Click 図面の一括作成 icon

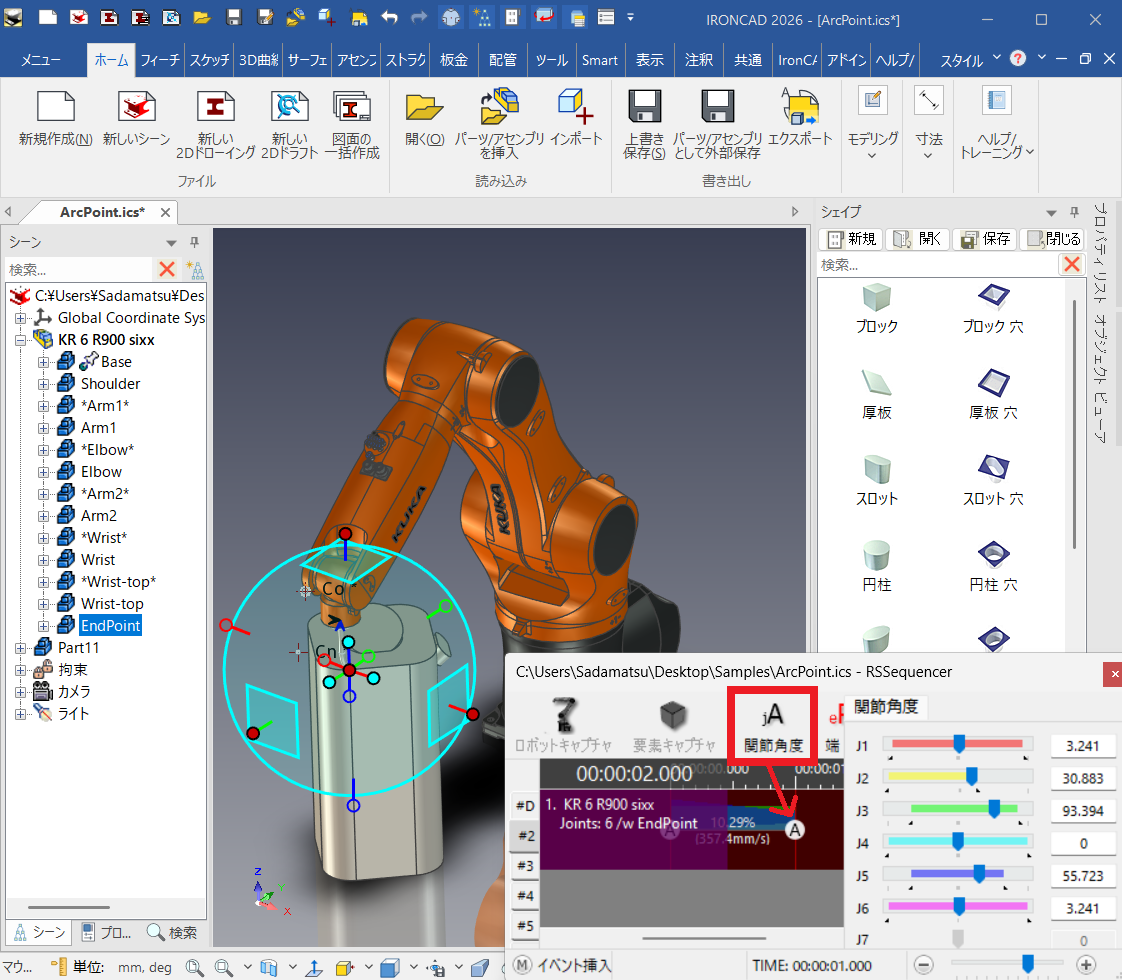click(351, 107)
